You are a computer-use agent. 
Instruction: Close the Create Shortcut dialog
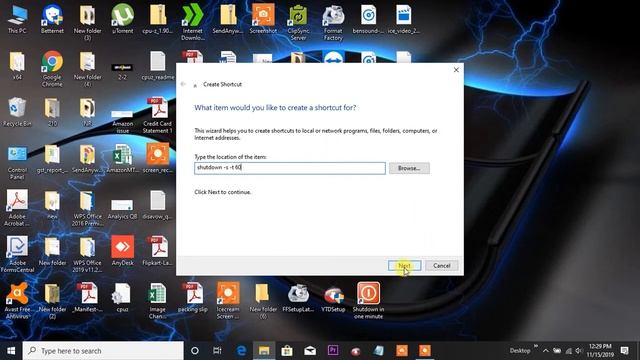pyautogui.click(x=456, y=70)
